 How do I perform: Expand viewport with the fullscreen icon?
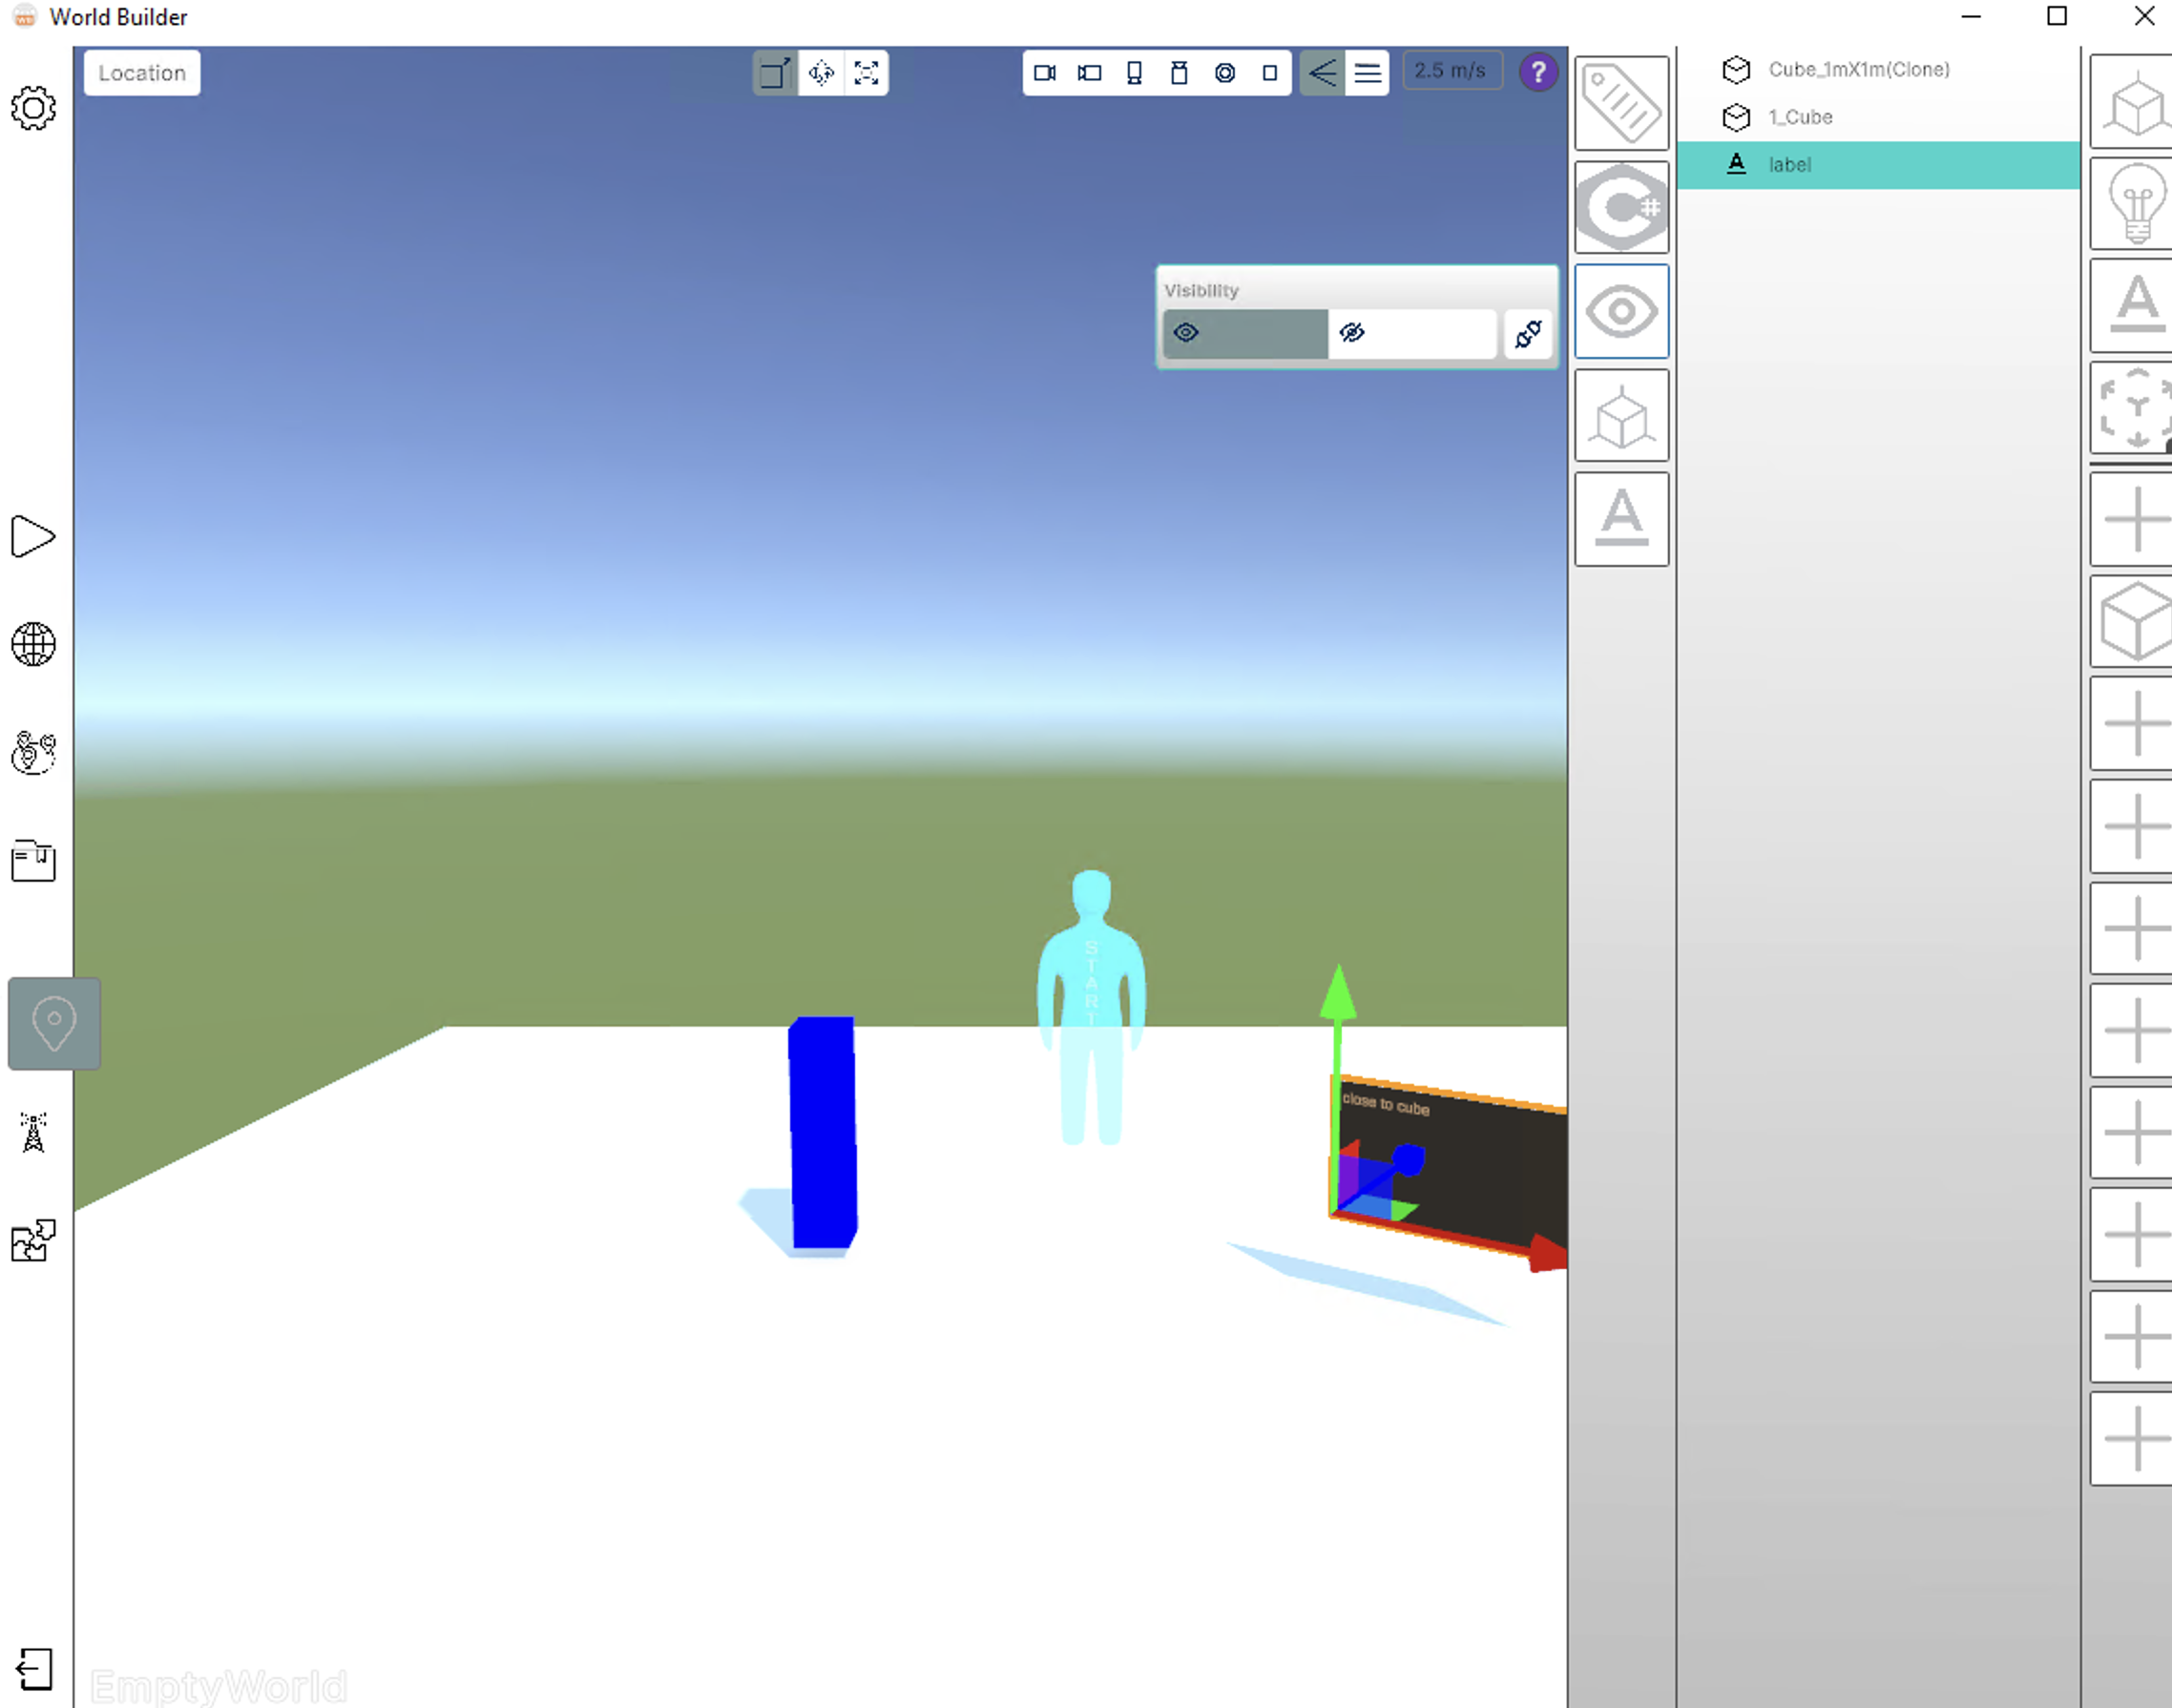866,72
